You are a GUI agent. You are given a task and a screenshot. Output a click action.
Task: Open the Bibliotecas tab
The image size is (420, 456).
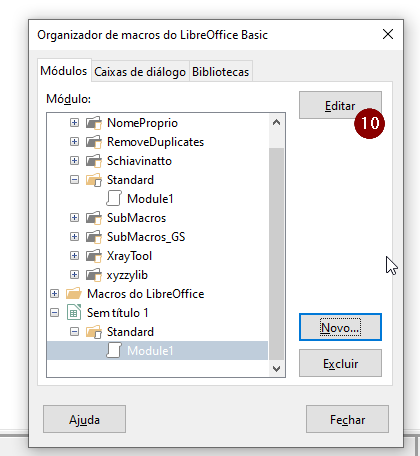tap(221, 72)
